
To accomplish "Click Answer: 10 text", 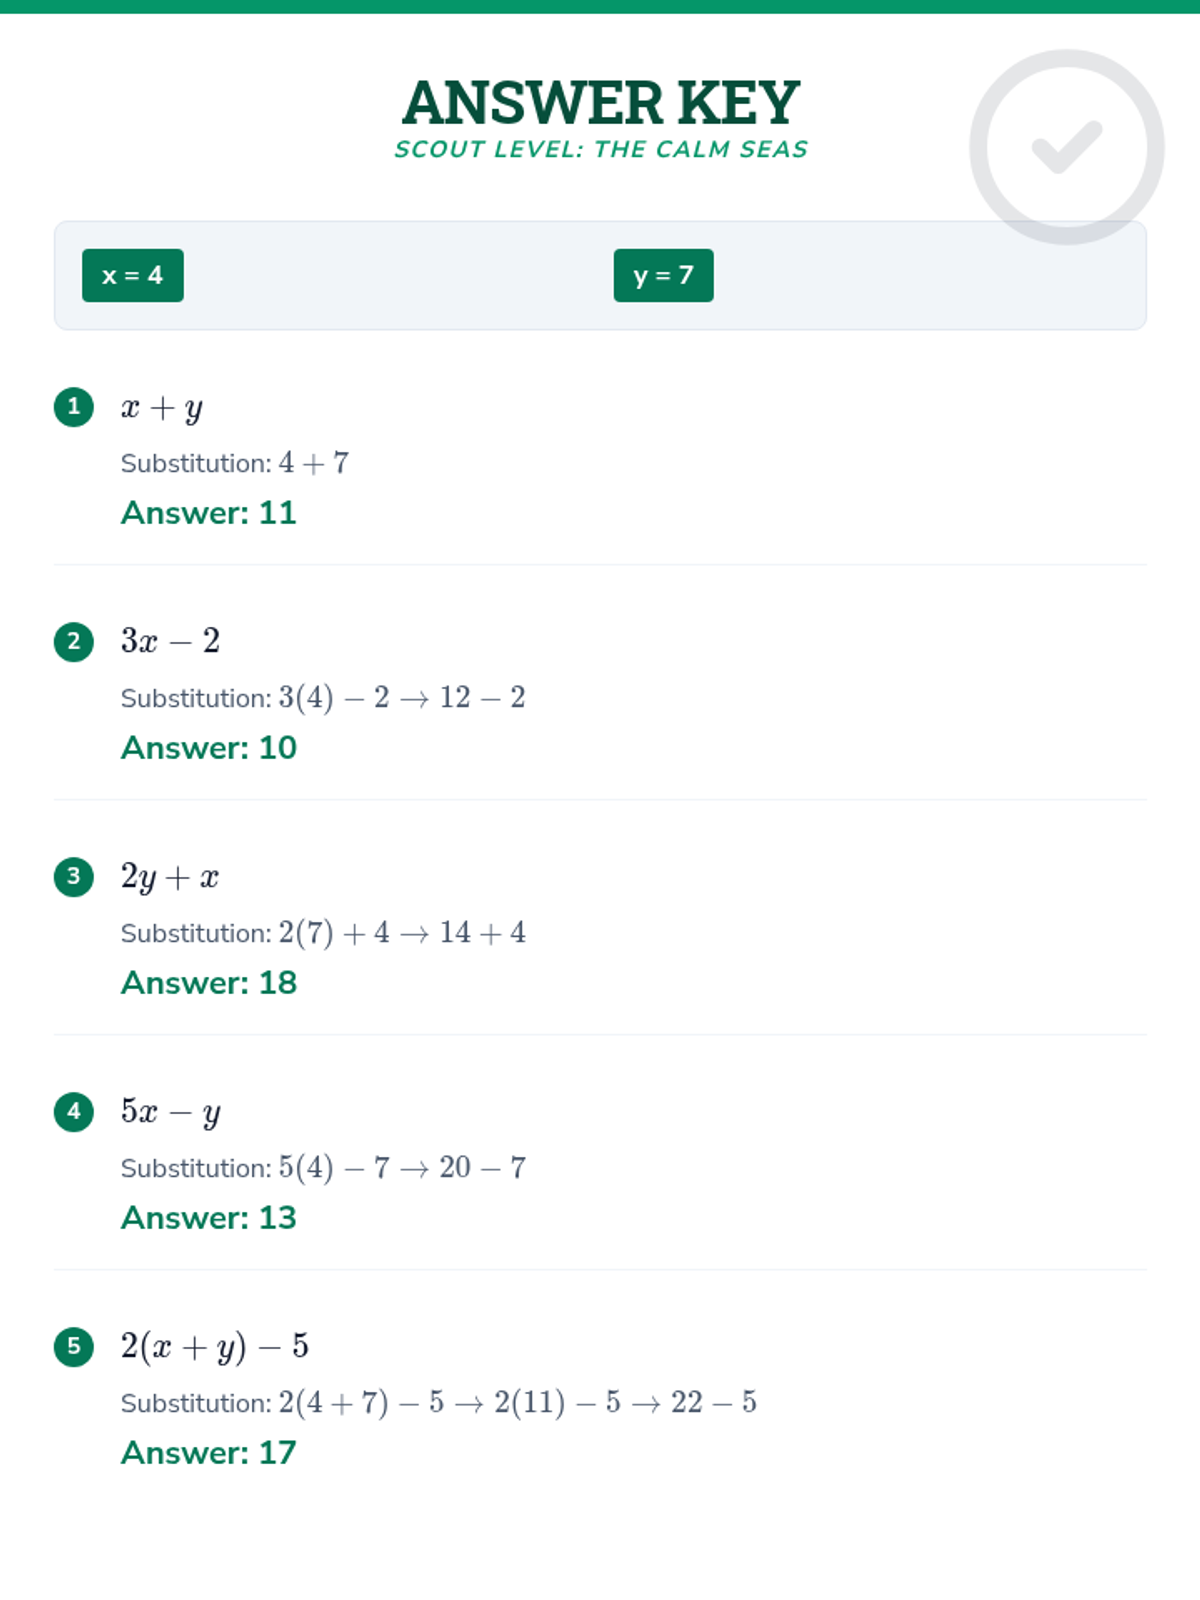I will point(209,748).
